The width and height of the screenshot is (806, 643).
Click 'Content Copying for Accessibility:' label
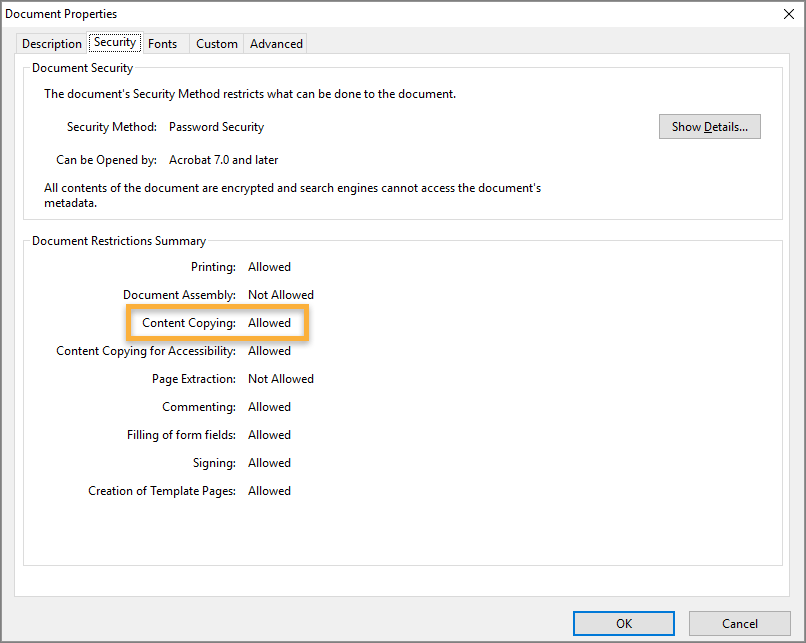pos(146,351)
